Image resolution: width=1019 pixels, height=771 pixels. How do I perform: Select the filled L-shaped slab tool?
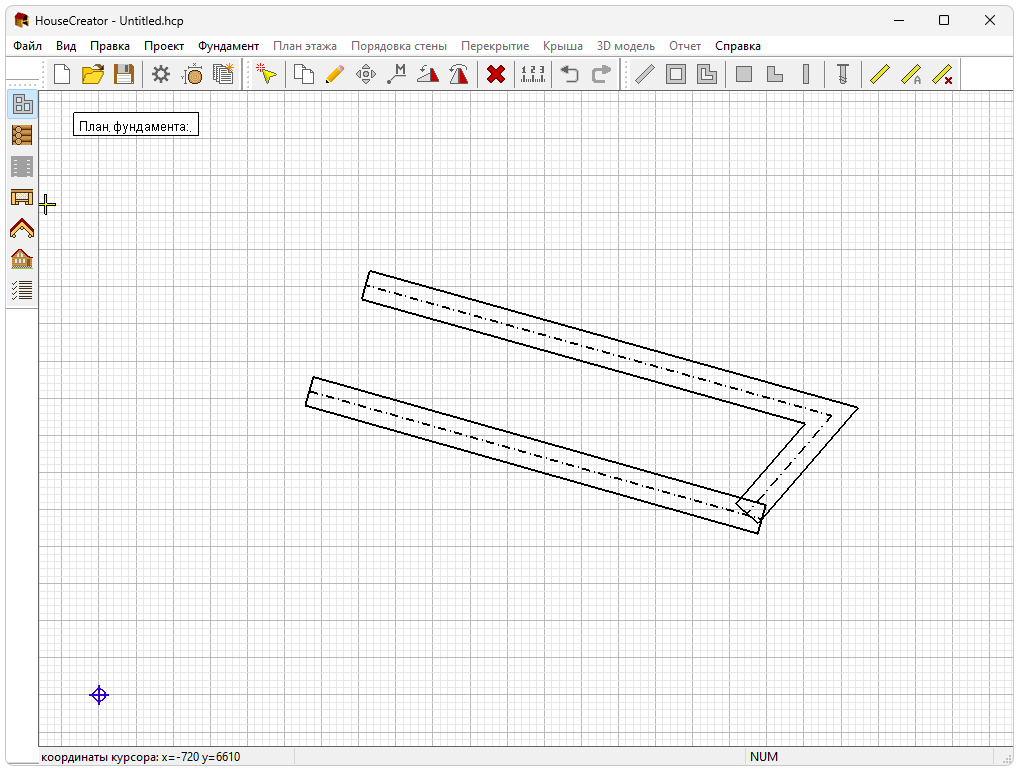(775, 74)
